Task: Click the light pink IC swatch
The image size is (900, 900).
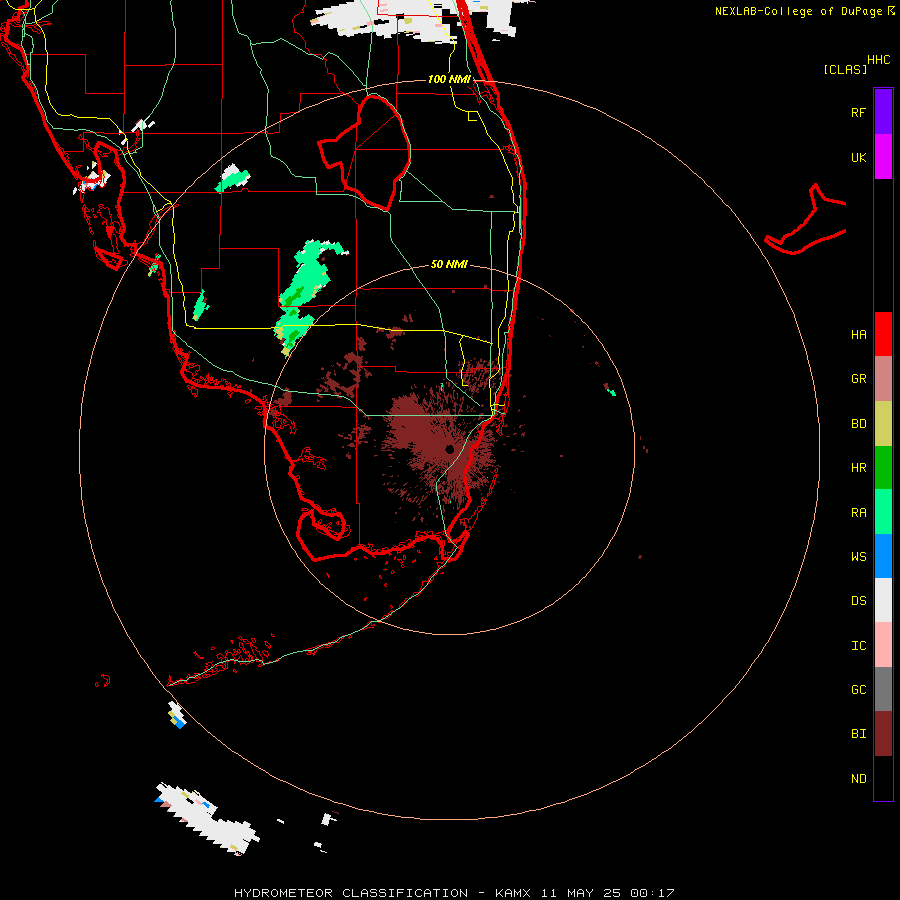Action: [x=883, y=645]
